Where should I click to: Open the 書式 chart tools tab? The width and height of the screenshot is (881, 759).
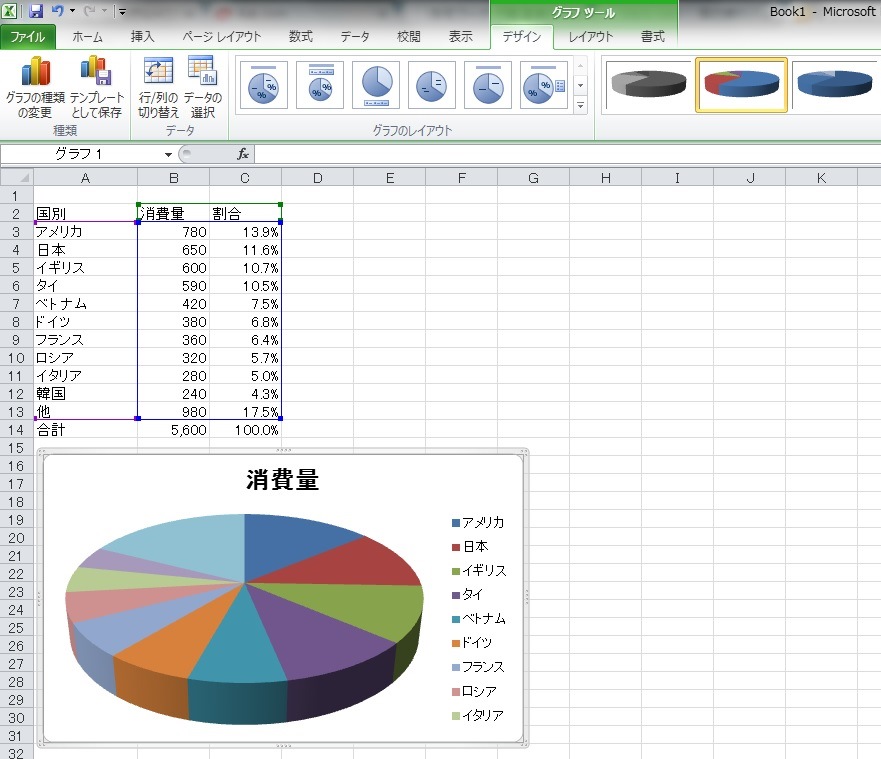coord(653,37)
